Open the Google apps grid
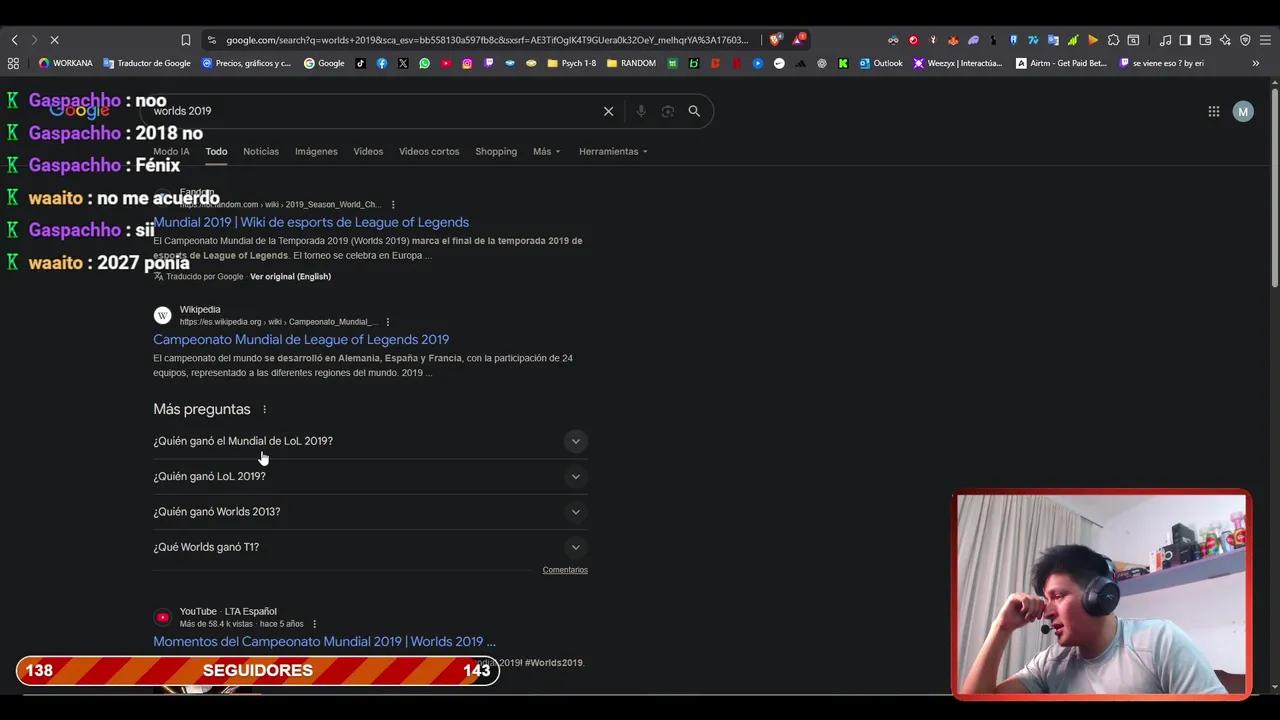The height and width of the screenshot is (720, 1280). pos(1213,111)
